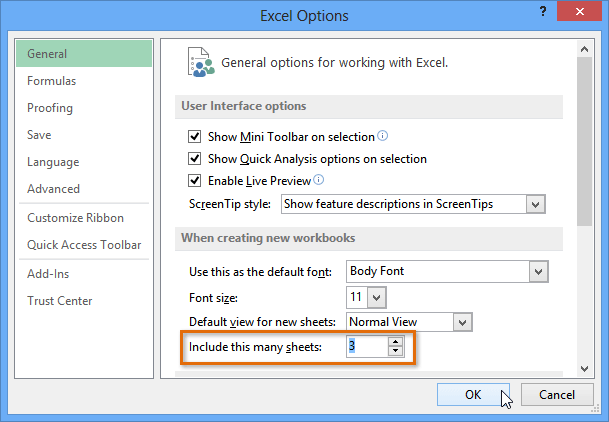Click the Live Preview info icon
Screen dimensions: 609x422
coord(318,179)
